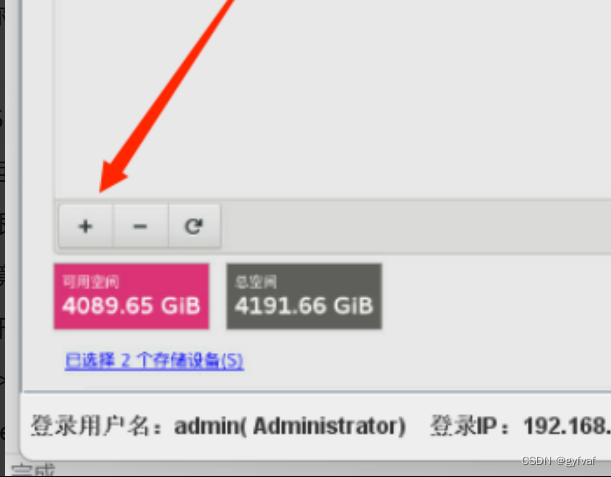Open the 已选择 2 个存储设备(S) link
611x477 pixels.
coord(154,360)
